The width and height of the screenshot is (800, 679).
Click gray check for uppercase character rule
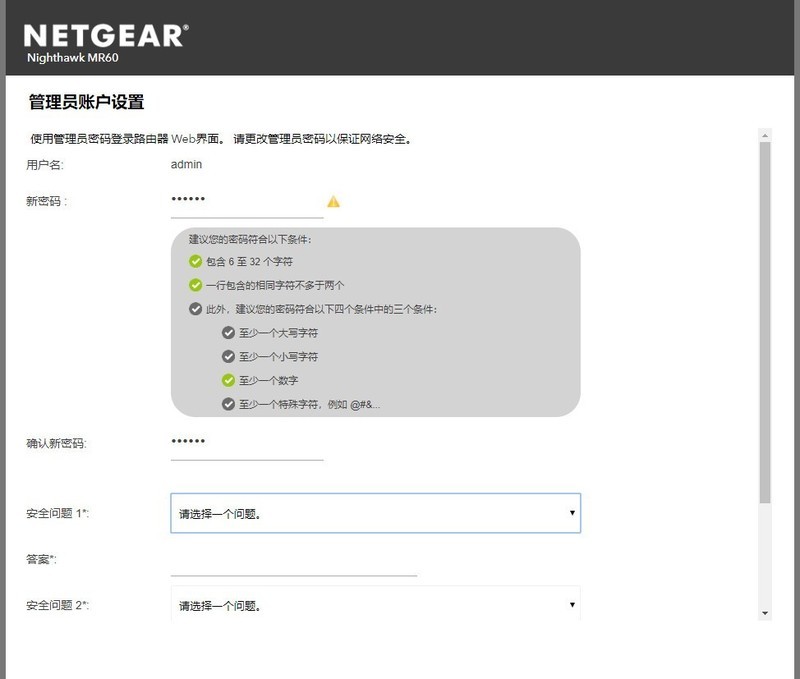(229, 333)
